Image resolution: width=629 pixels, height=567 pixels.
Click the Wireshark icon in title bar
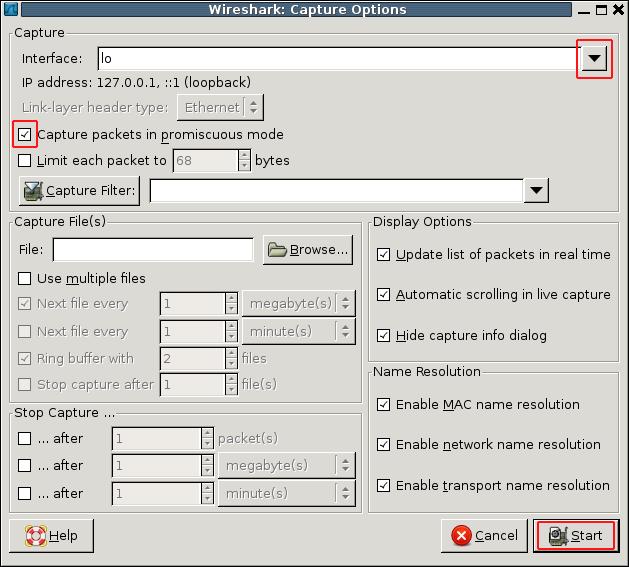[10, 9]
